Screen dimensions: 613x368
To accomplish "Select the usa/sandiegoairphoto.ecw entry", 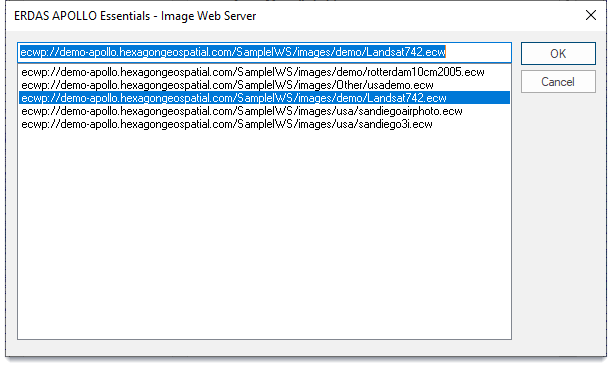I will (x=264, y=111).
